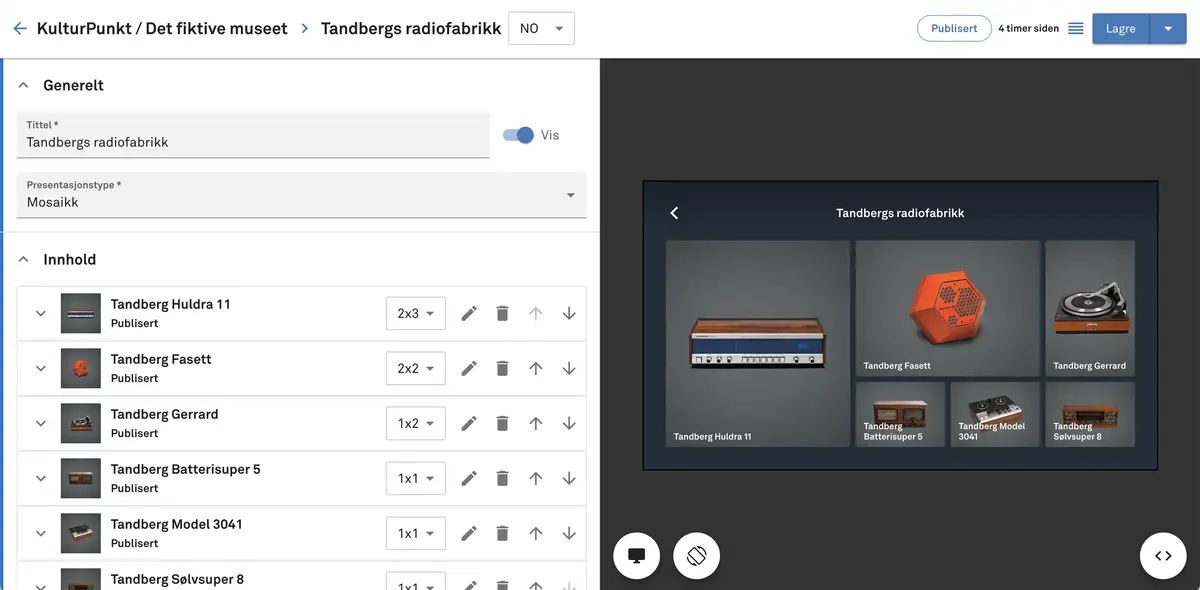Edit Tandberg Huldra 11 with pencil icon
The image size is (1200, 590).
[x=468, y=313]
